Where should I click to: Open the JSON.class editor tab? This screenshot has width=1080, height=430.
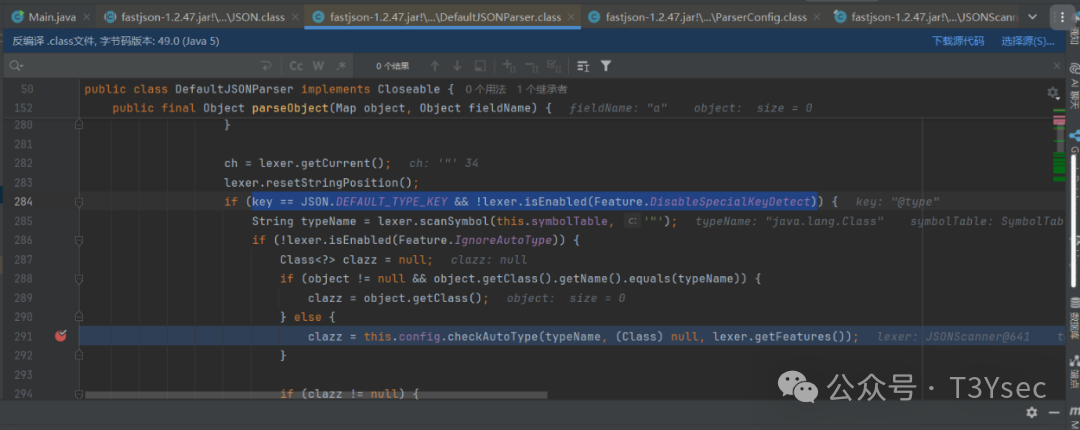pyautogui.click(x=202, y=17)
